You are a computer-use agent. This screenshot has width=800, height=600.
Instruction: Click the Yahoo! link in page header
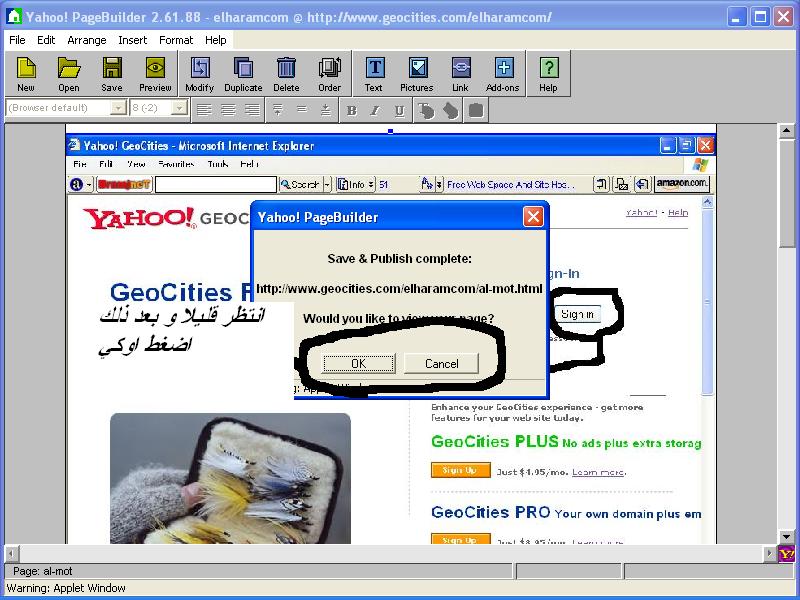pos(641,212)
